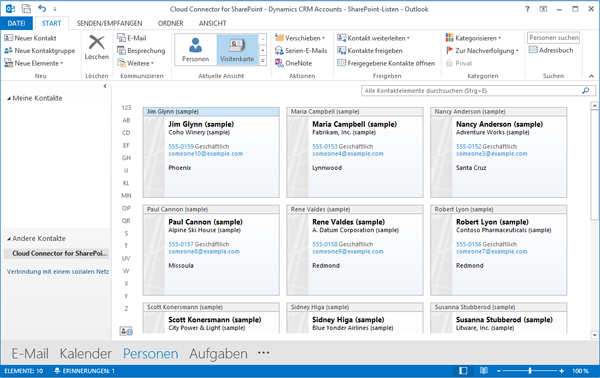Viewport: 600px width, 378px height.
Task: Switch to Personen view in Aktuelle Ansicht
Action: tap(196, 50)
